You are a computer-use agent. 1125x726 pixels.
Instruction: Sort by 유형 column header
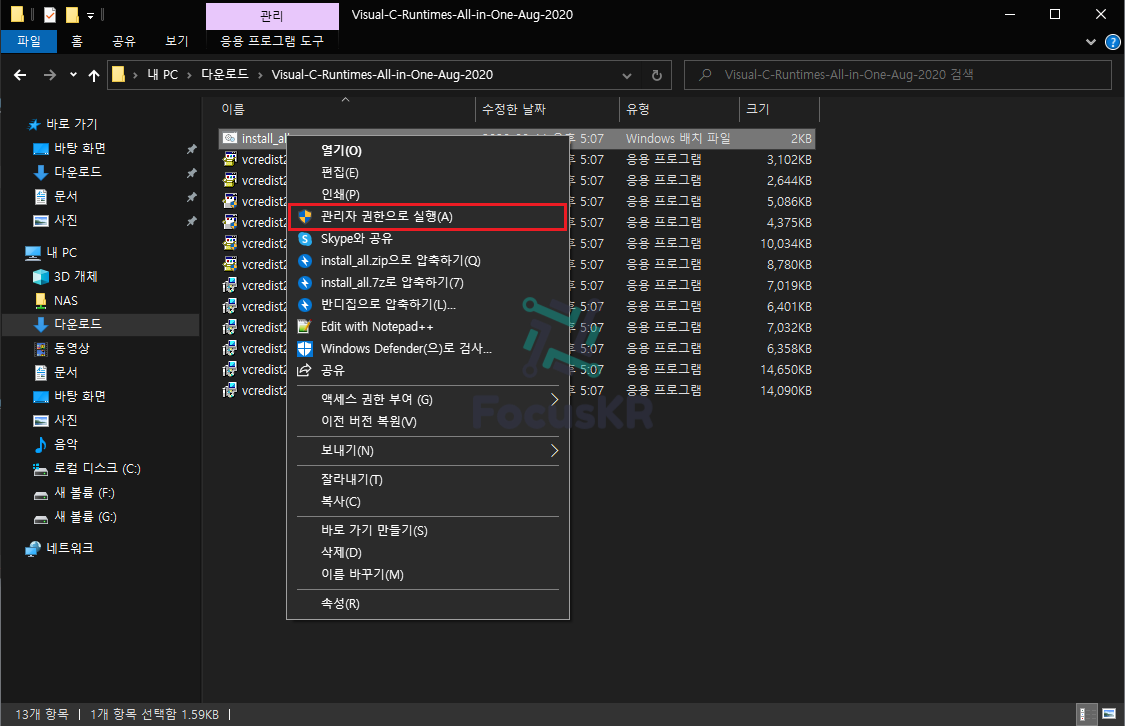679,109
